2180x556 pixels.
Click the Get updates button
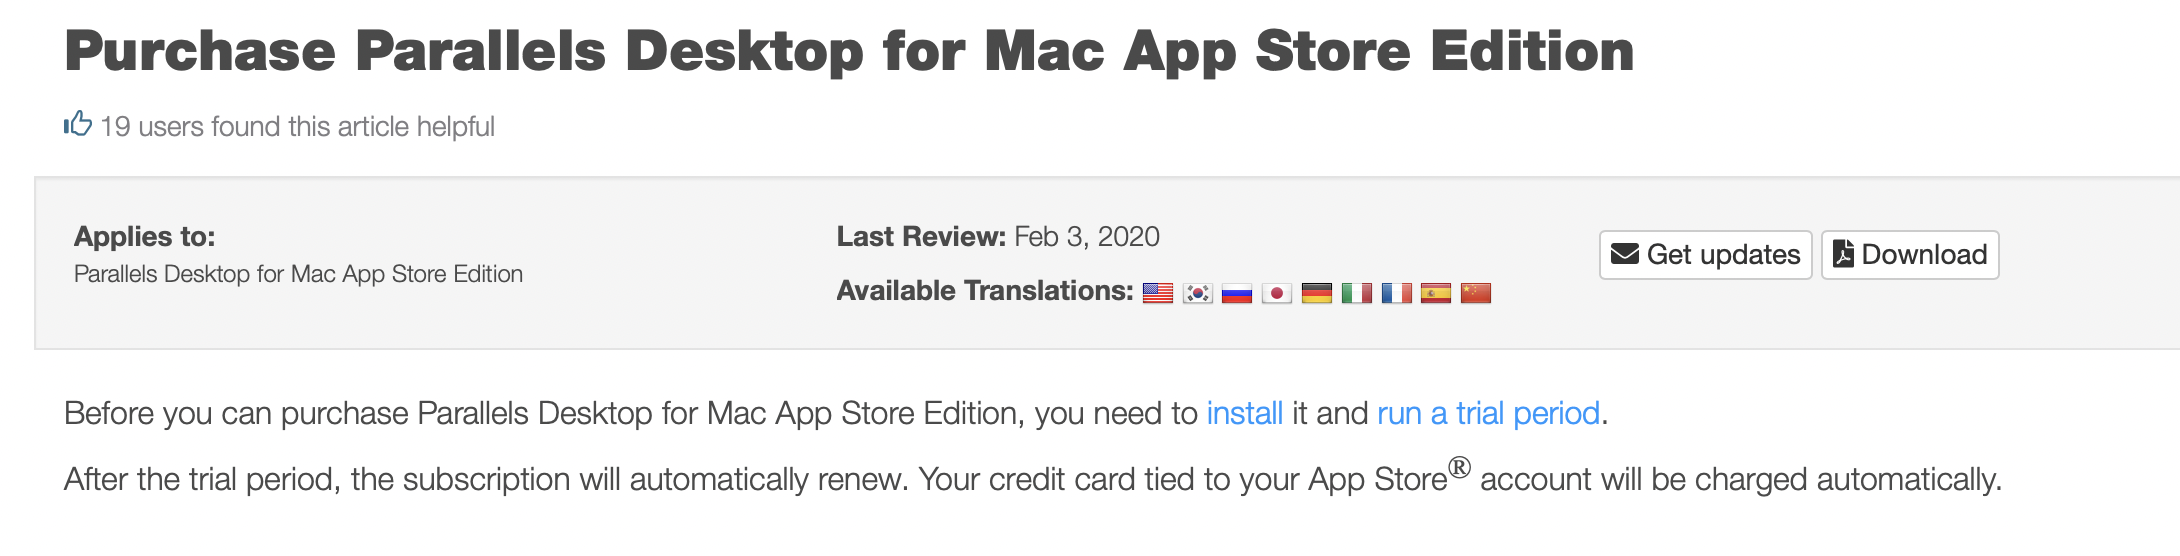click(x=1705, y=255)
